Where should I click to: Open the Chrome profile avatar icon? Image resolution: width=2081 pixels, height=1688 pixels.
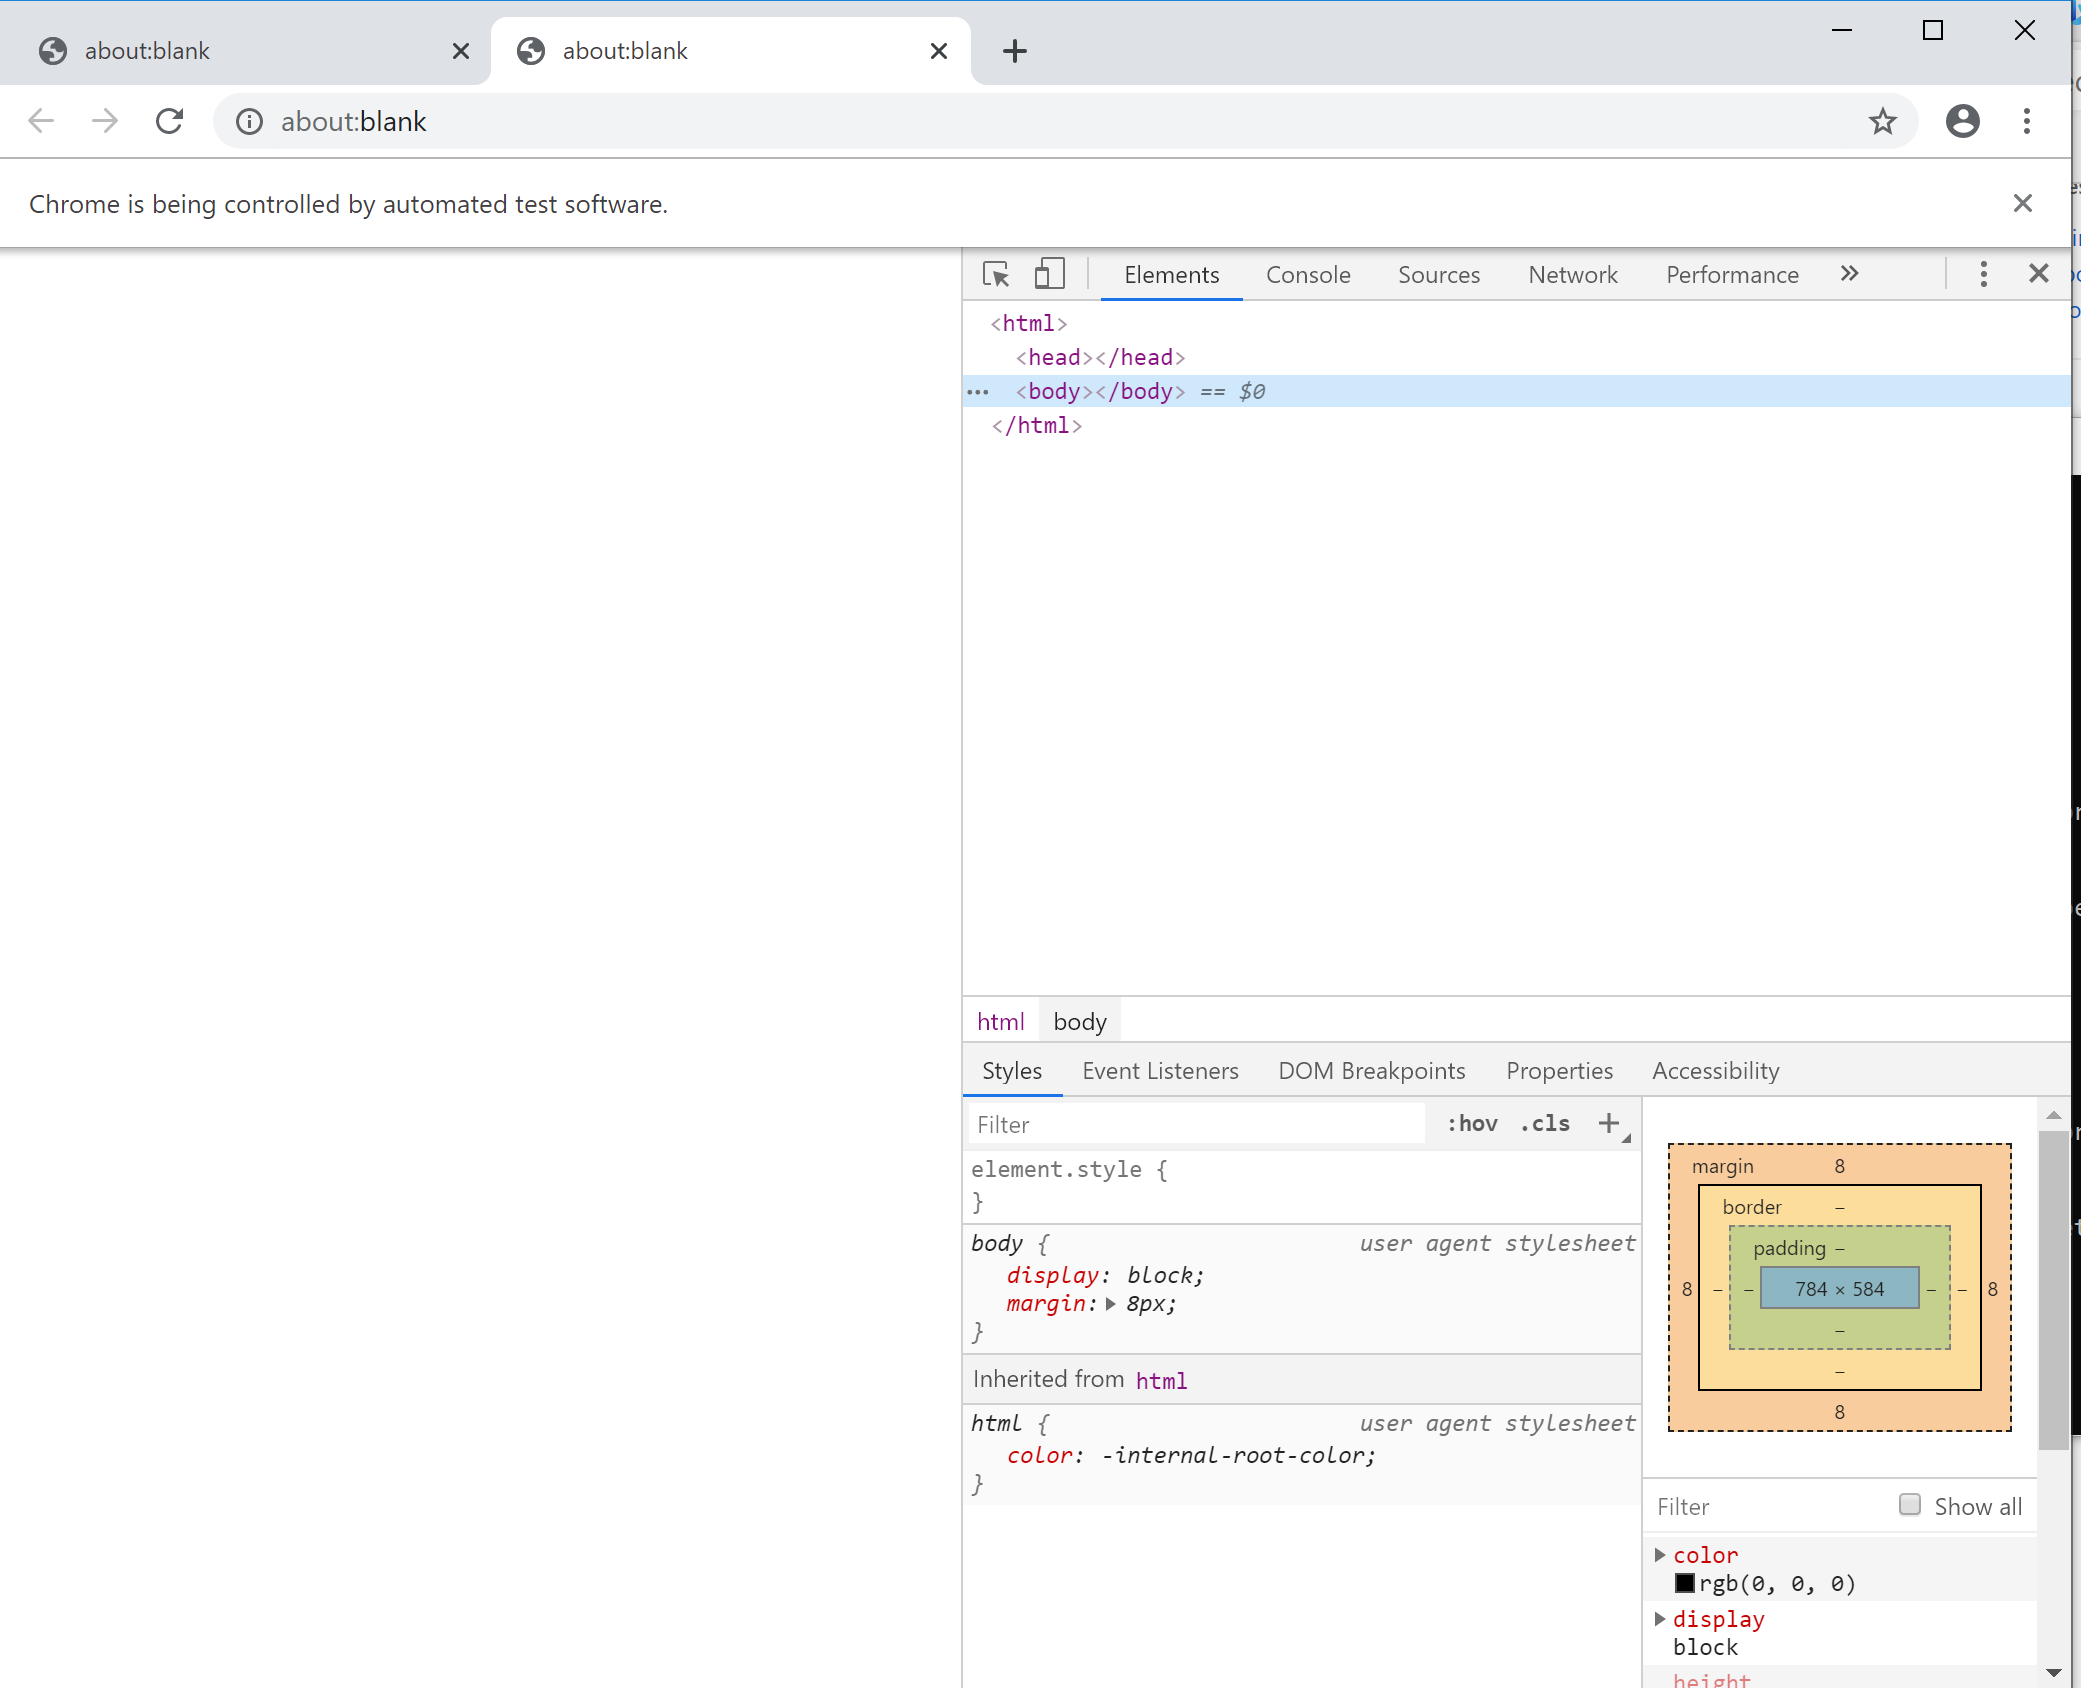click(1962, 121)
